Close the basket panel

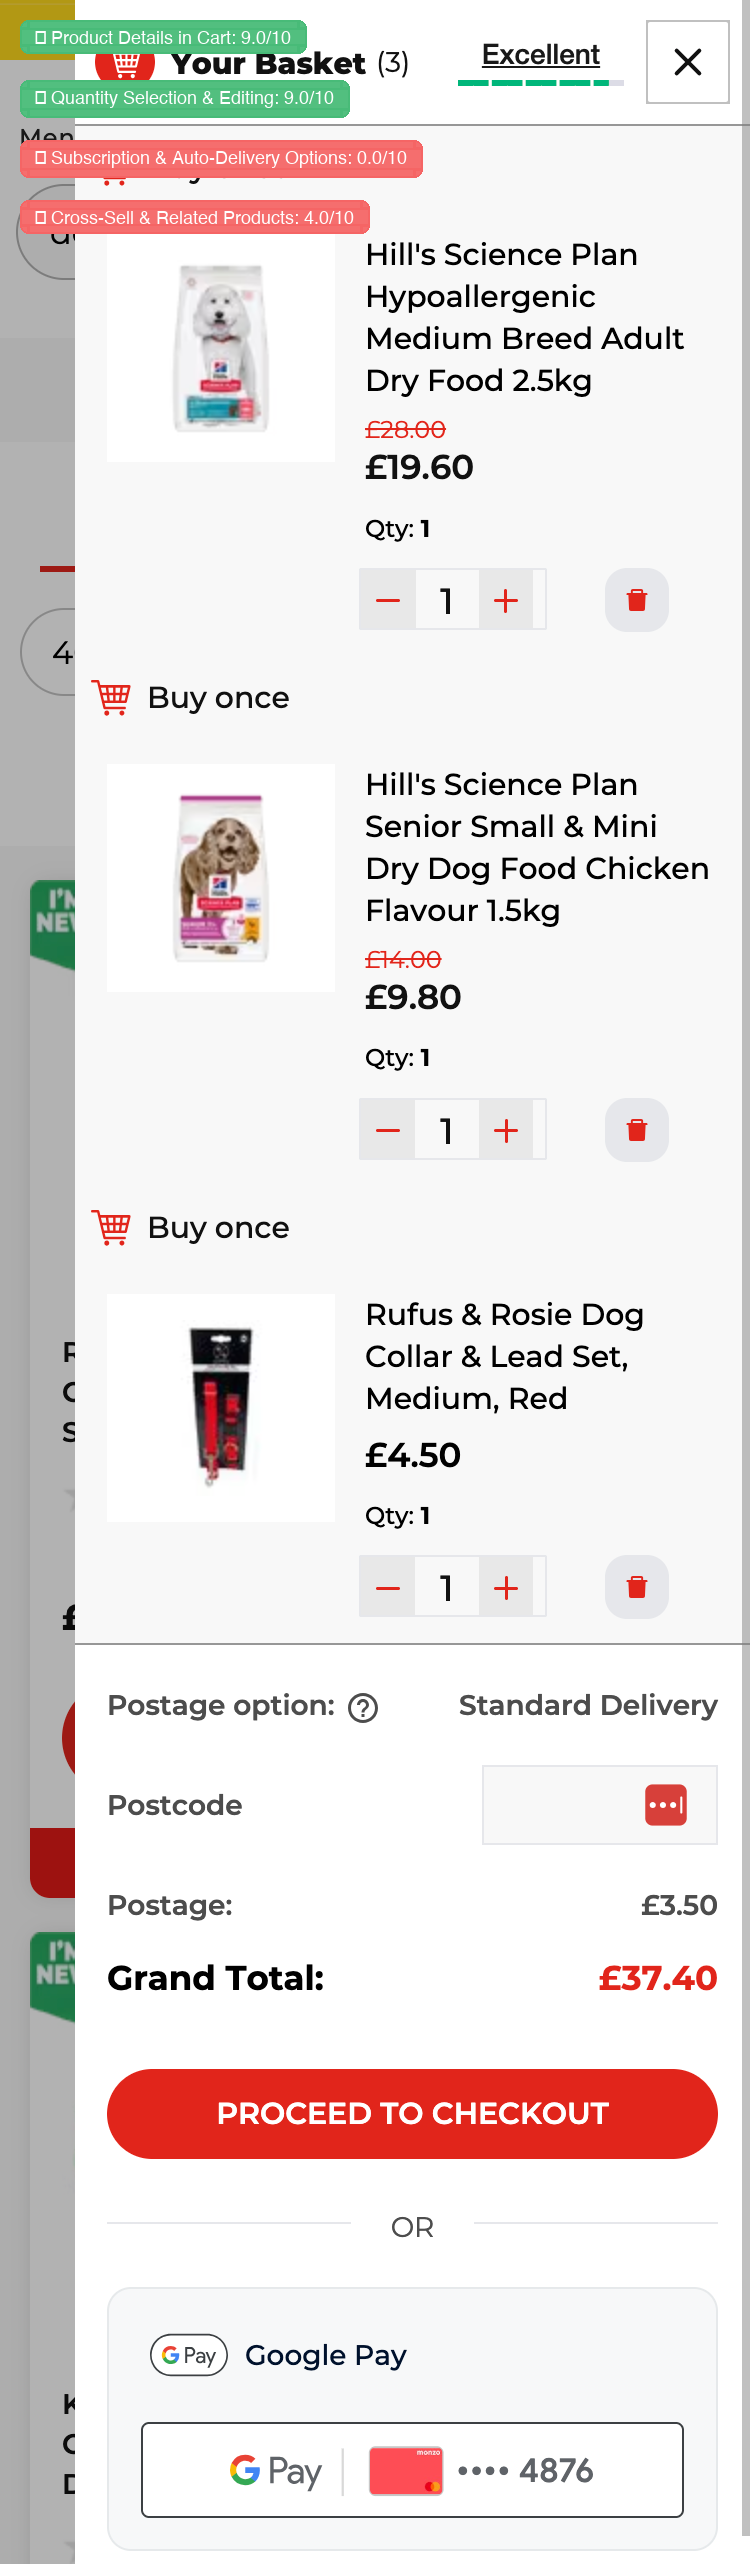click(687, 62)
